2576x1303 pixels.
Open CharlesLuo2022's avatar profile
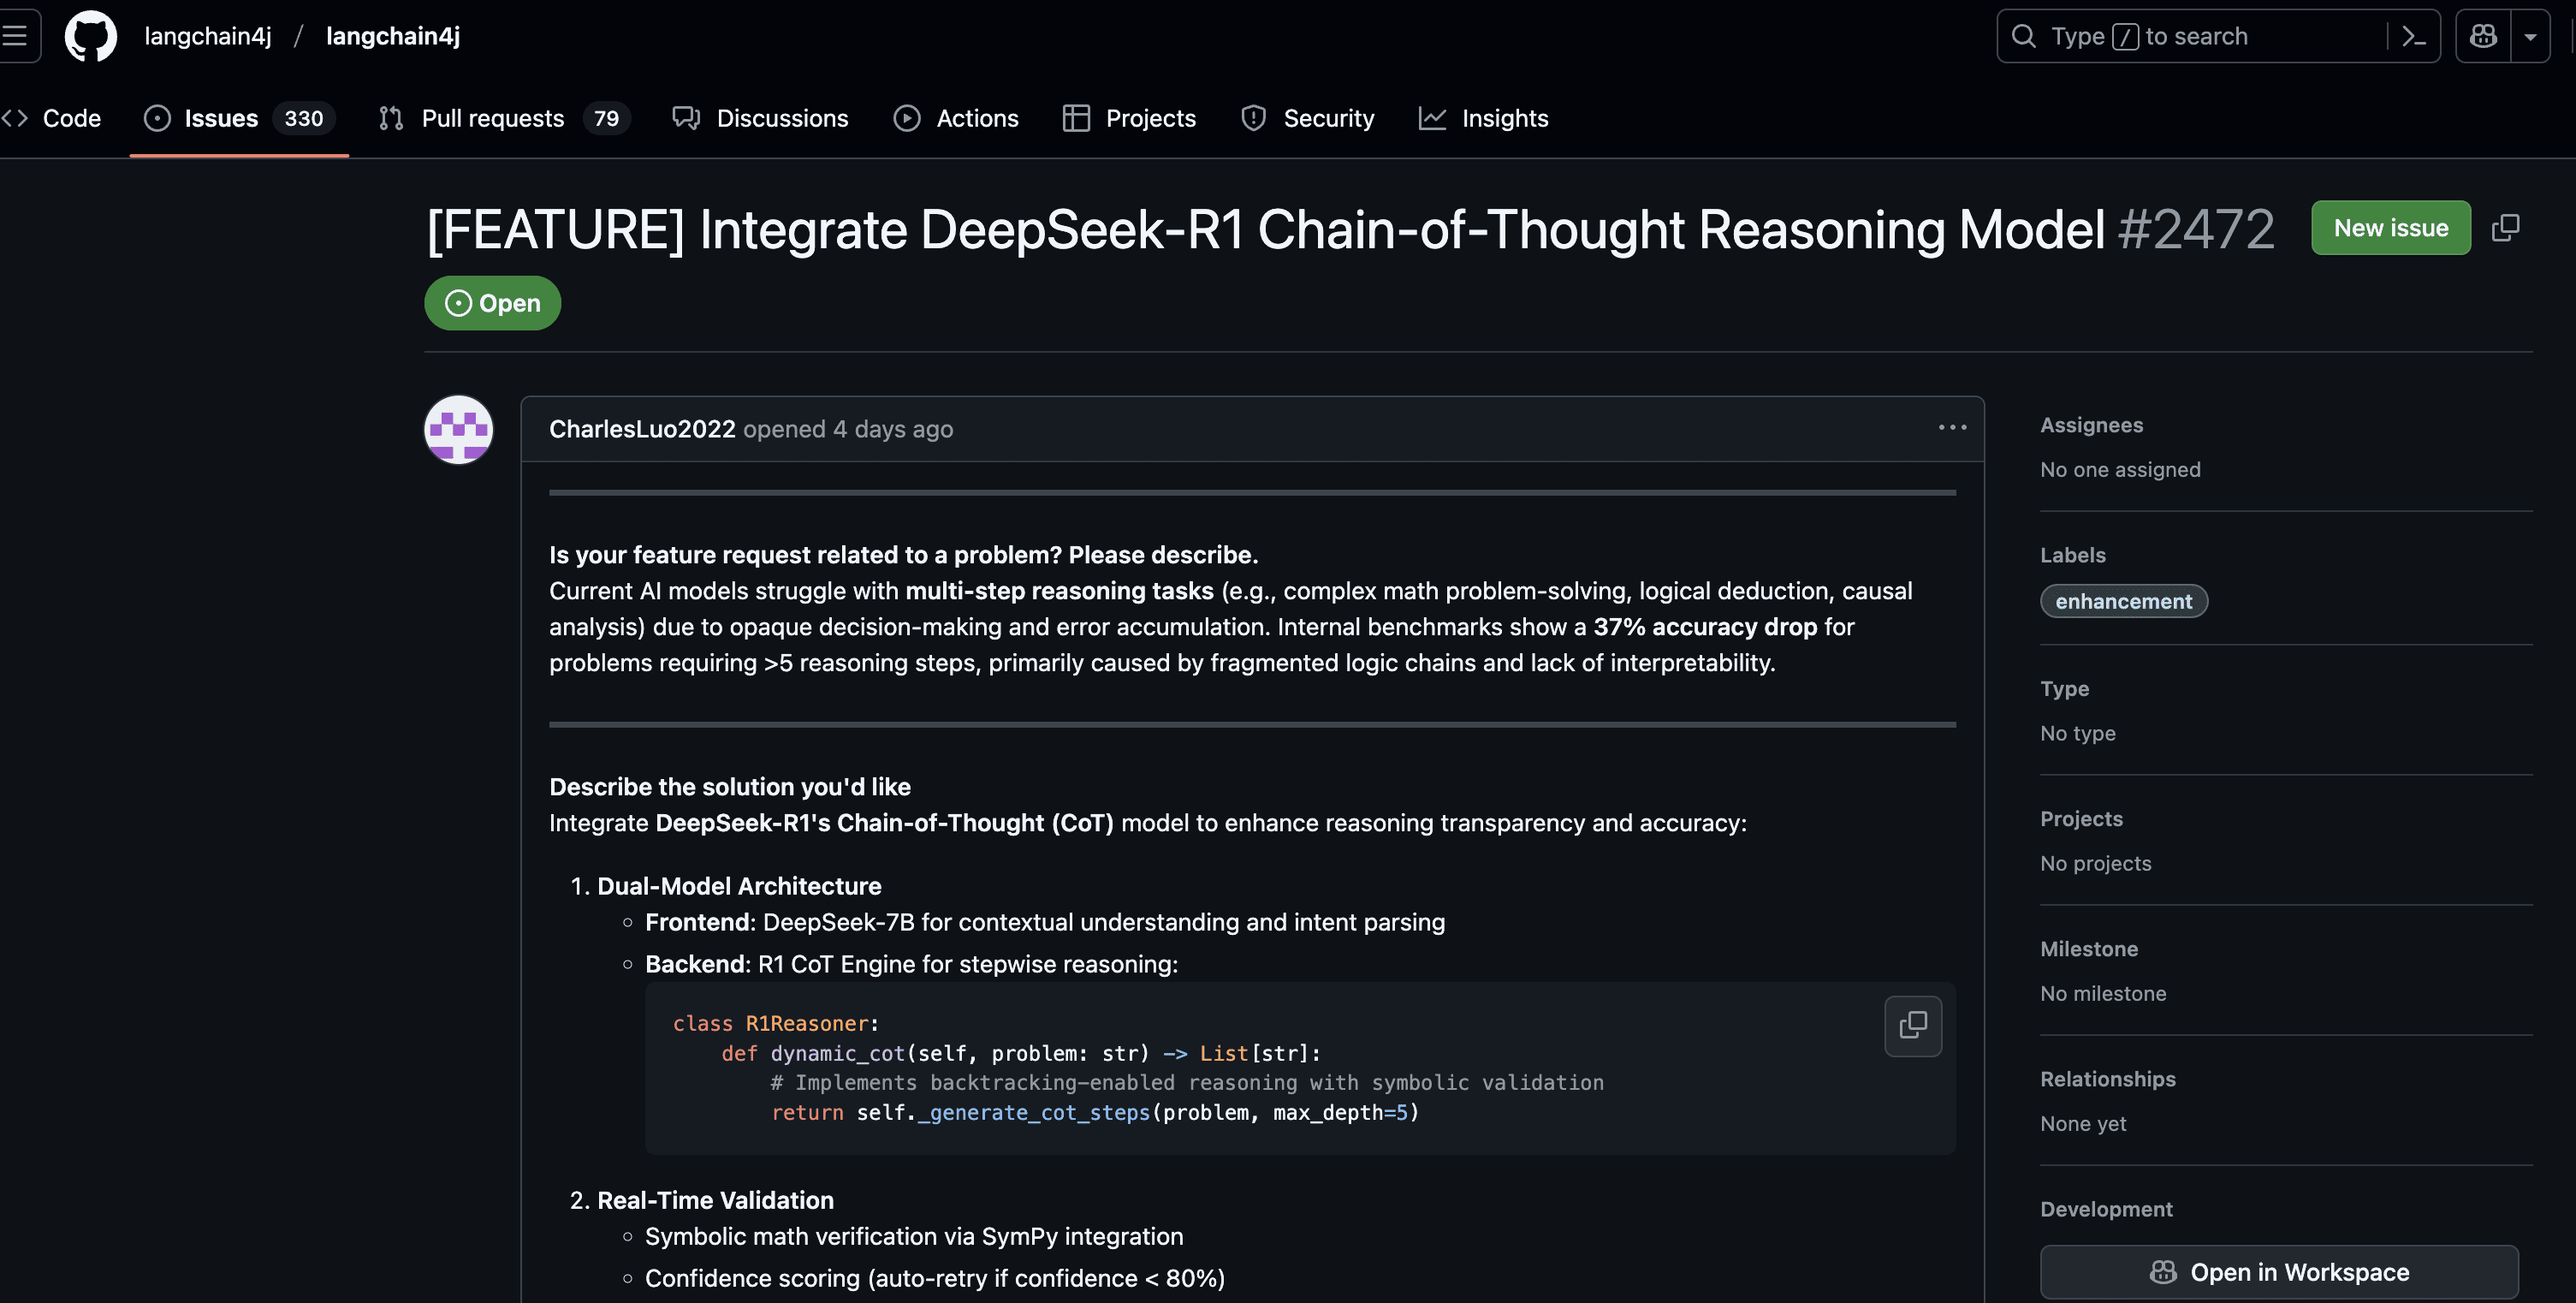pos(459,430)
